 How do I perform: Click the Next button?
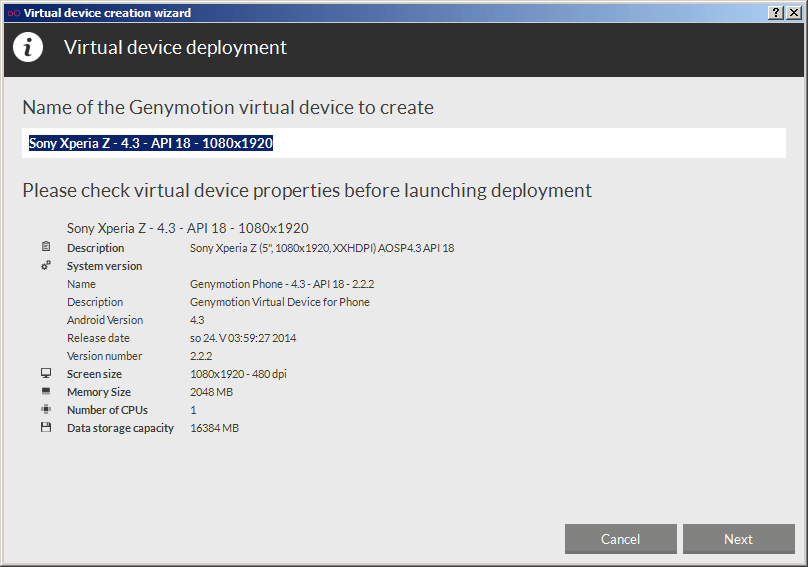click(738, 539)
